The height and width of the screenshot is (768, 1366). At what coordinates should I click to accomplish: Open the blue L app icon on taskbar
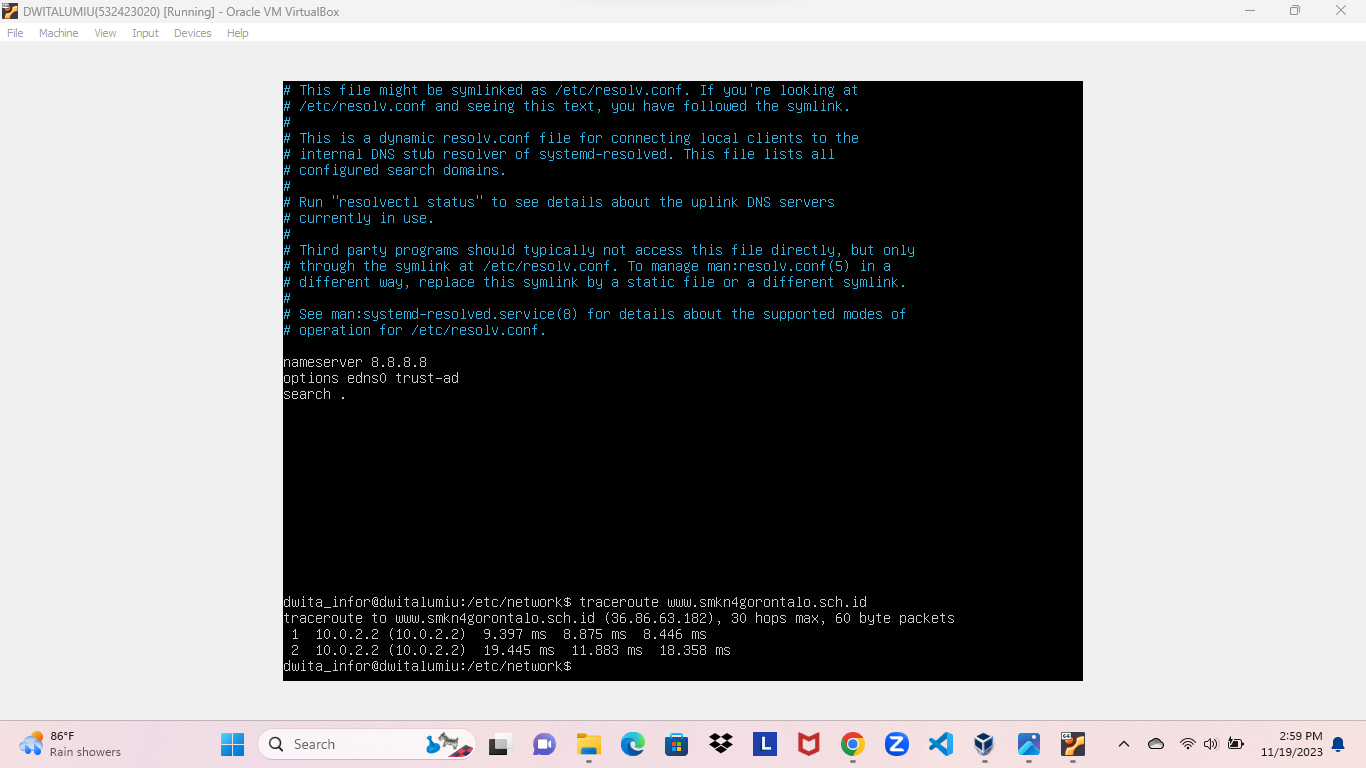pyautogui.click(x=764, y=744)
